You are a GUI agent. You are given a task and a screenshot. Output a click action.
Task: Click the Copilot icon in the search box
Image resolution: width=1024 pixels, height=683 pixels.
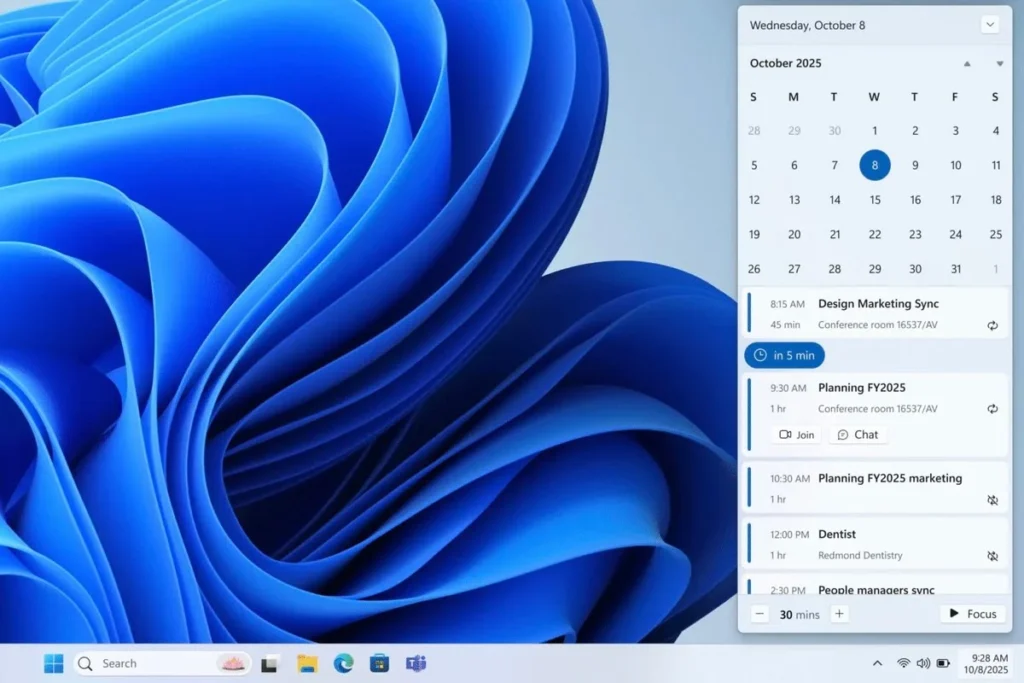[231, 662]
